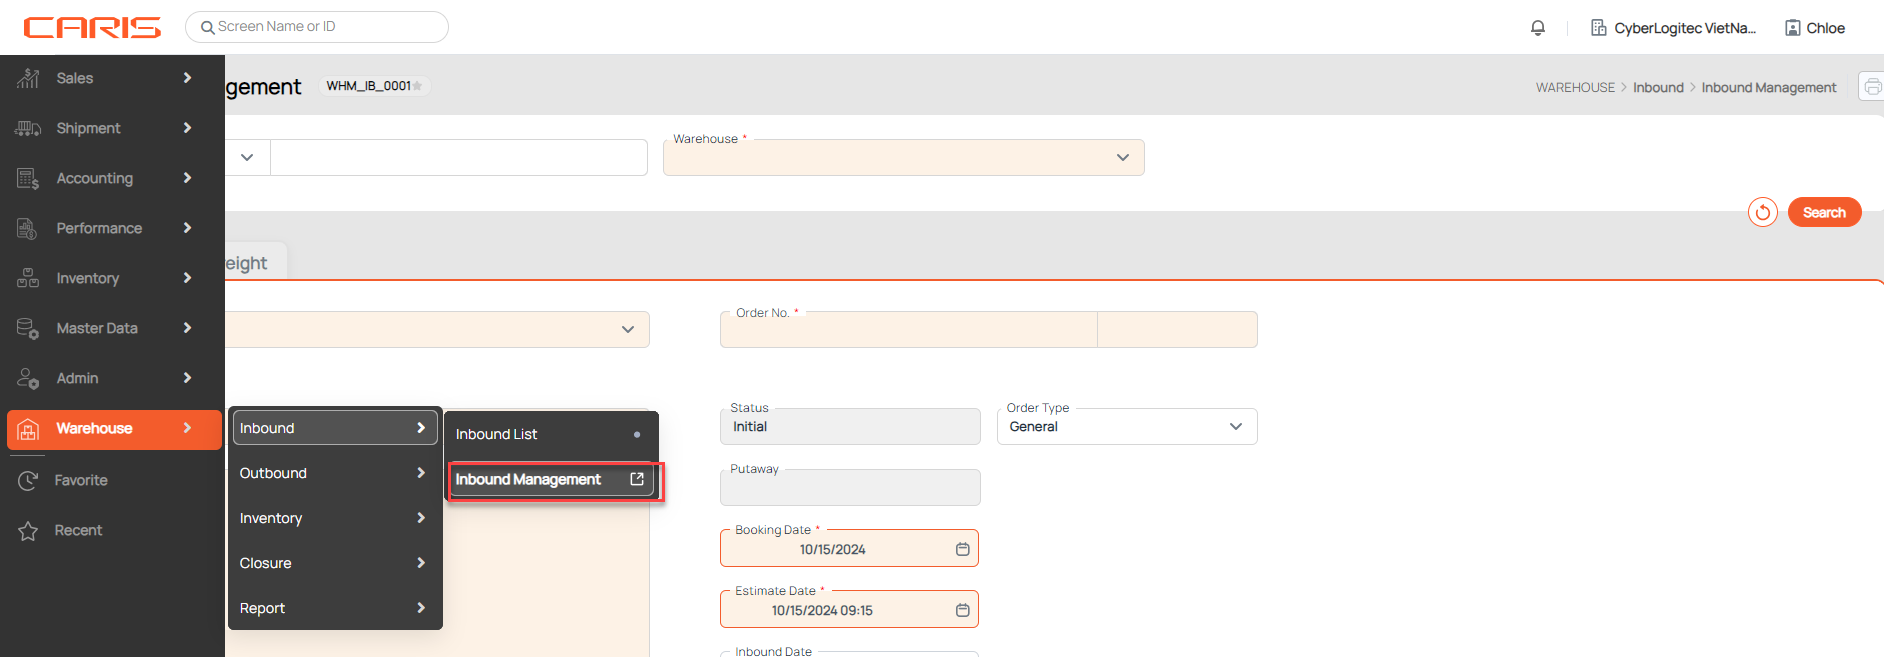The image size is (1884, 657).
Task: Open the Master Data menu
Action: pyautogui.click(x=110, y=328)
